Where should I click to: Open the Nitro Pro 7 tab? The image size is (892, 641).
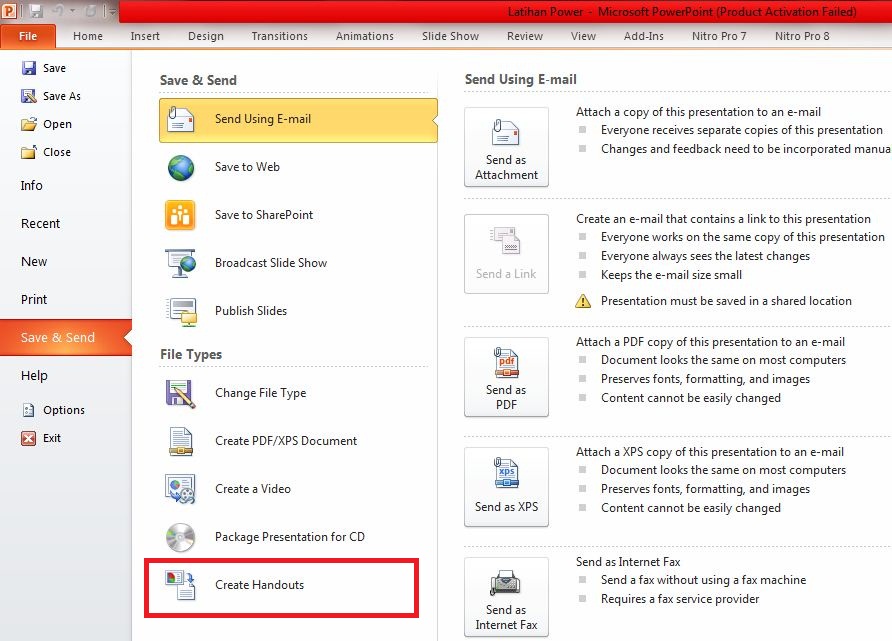[719, 36]
